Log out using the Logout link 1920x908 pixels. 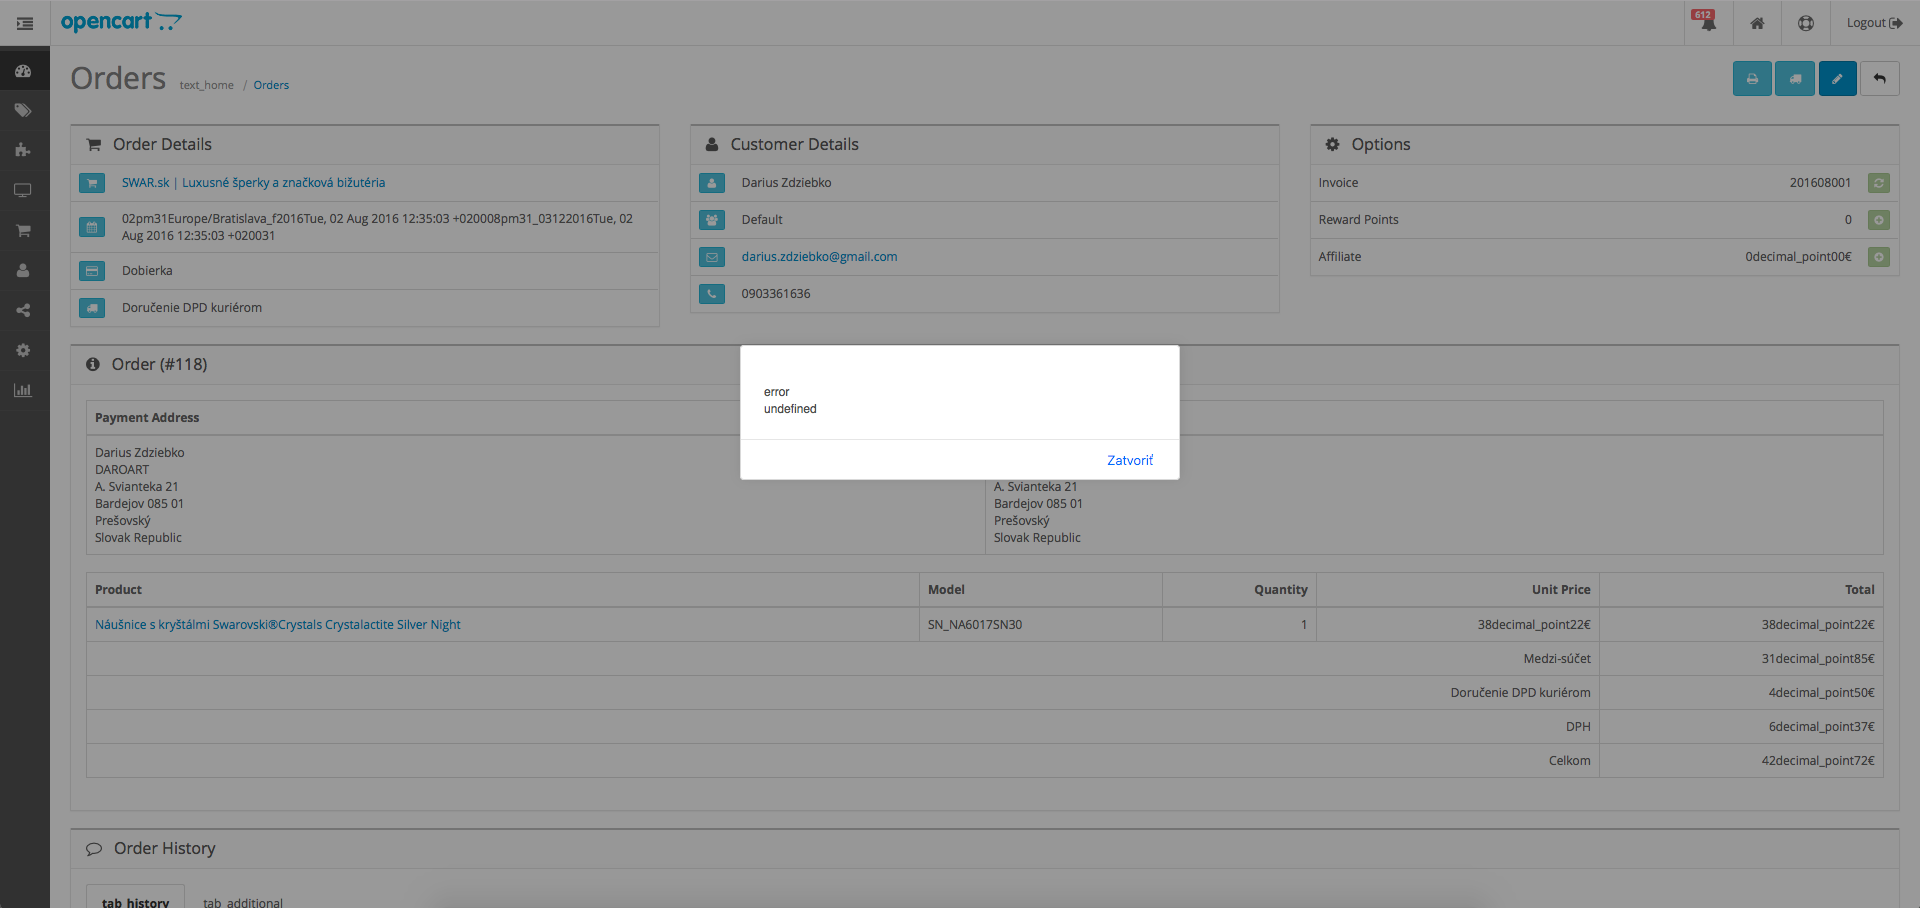click(x=1874, y=23)
